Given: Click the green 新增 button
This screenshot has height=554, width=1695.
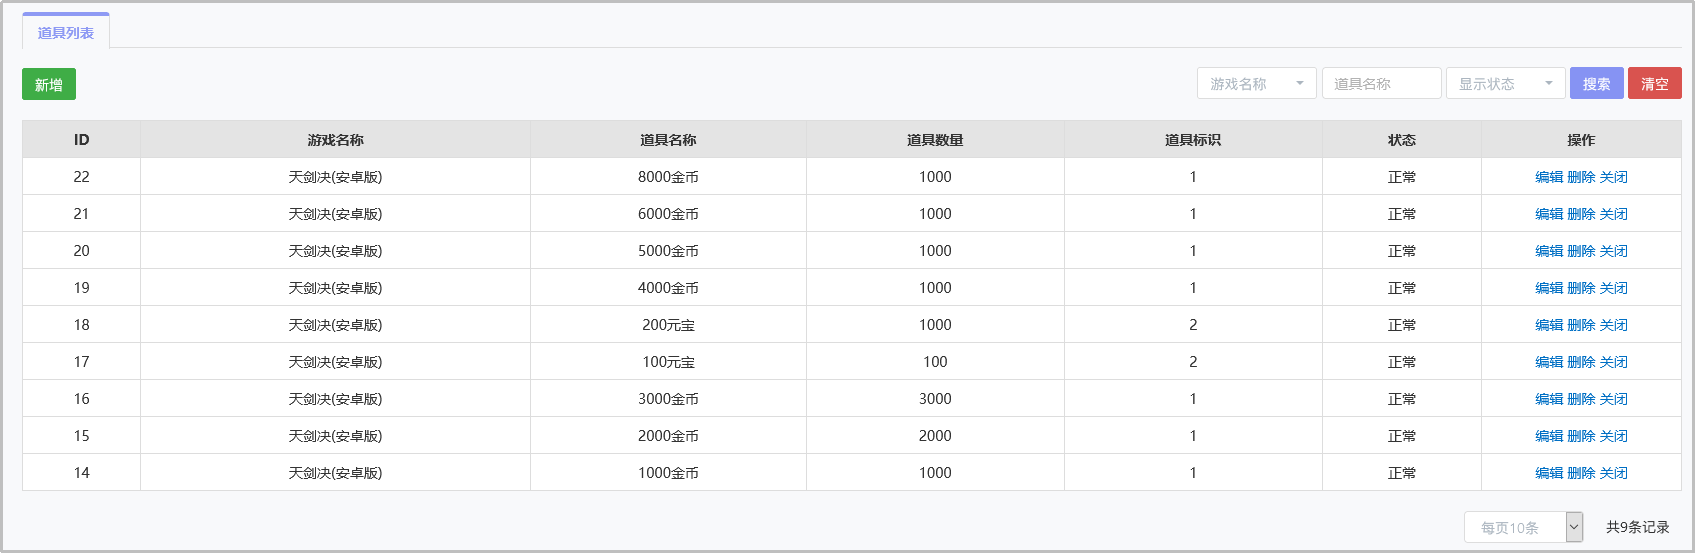Looking at the screenshot, I should (x=49, y=84).
